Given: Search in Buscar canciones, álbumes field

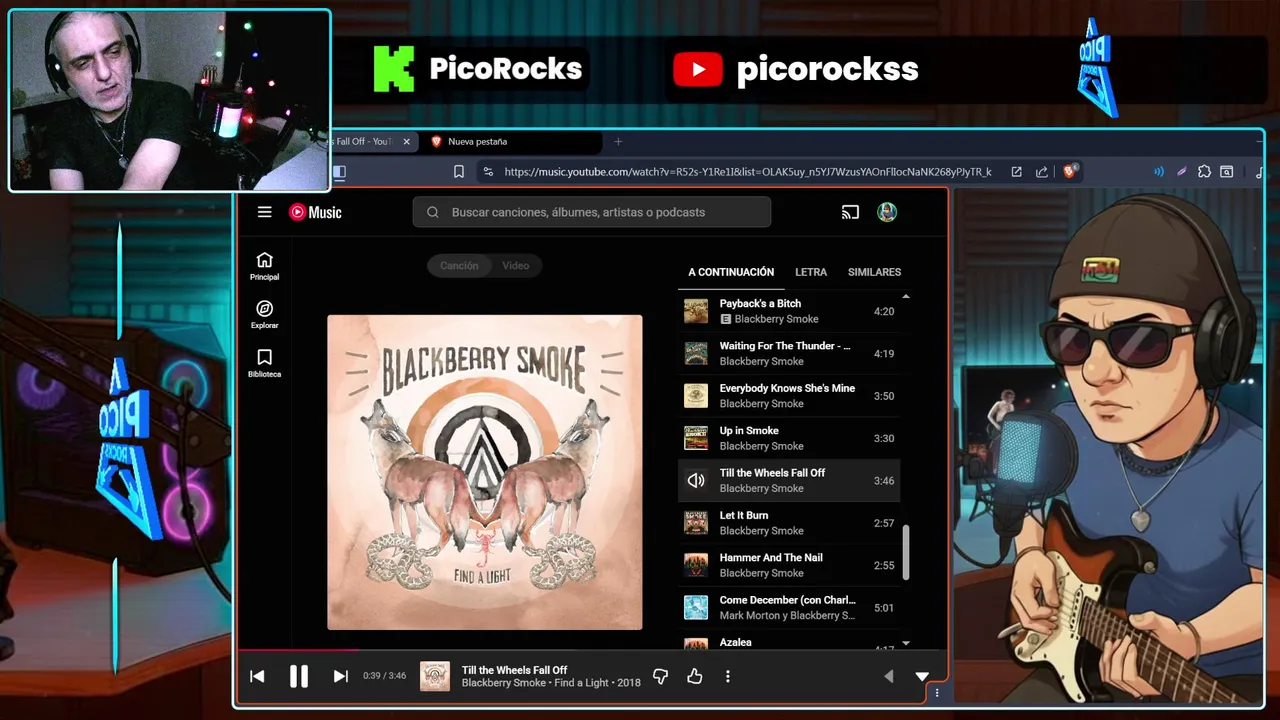Looking at the screenshot, I should tap(592, 212).
